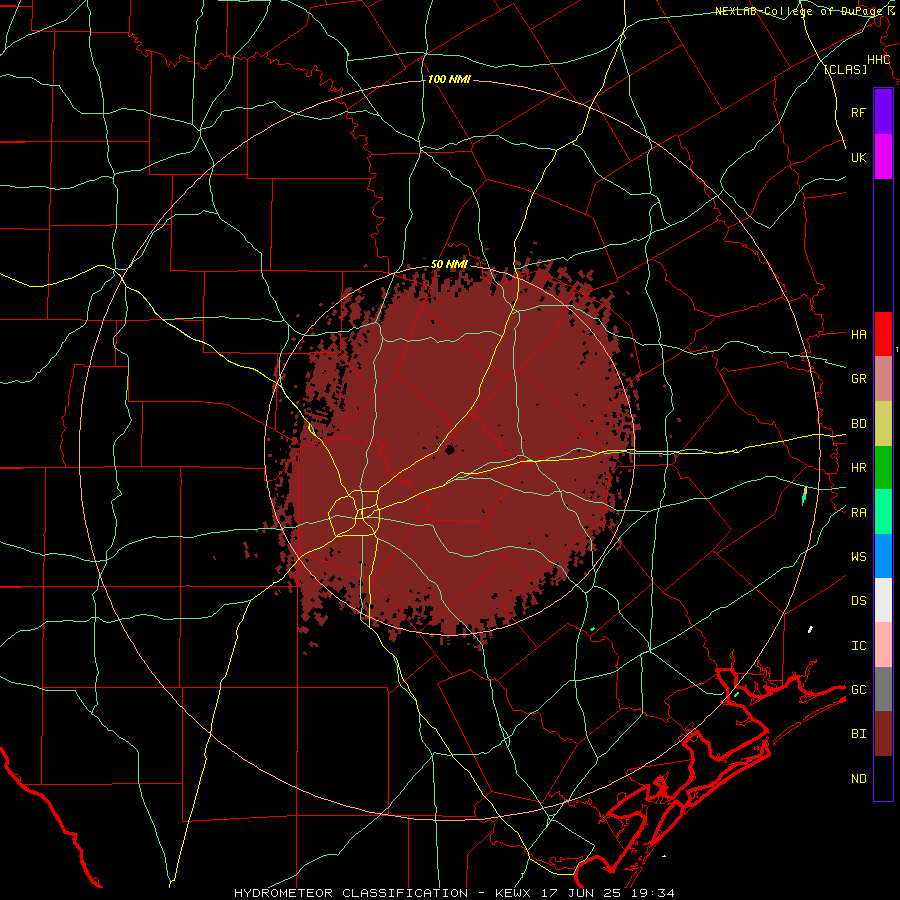Select the bright red HA legend swatch

pyautogui.click(x=883, y=334)
